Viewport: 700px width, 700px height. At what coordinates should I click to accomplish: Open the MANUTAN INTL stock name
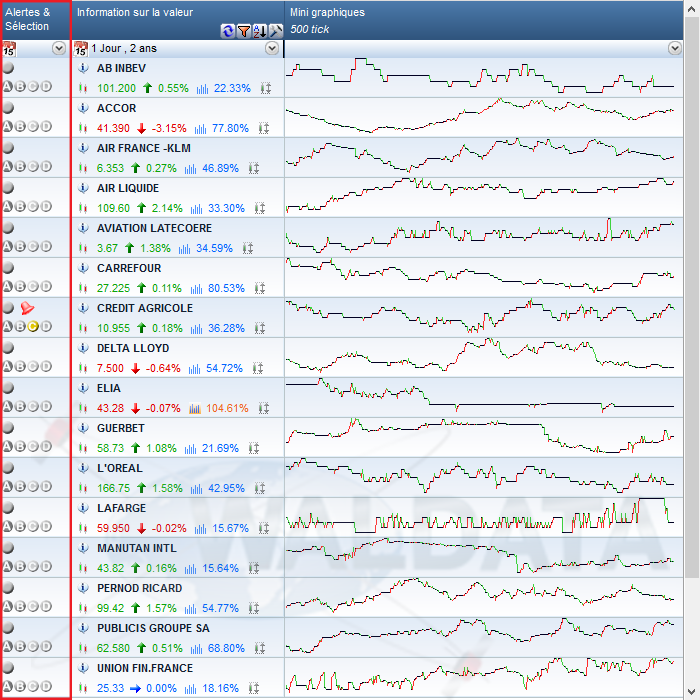[137, 548]
